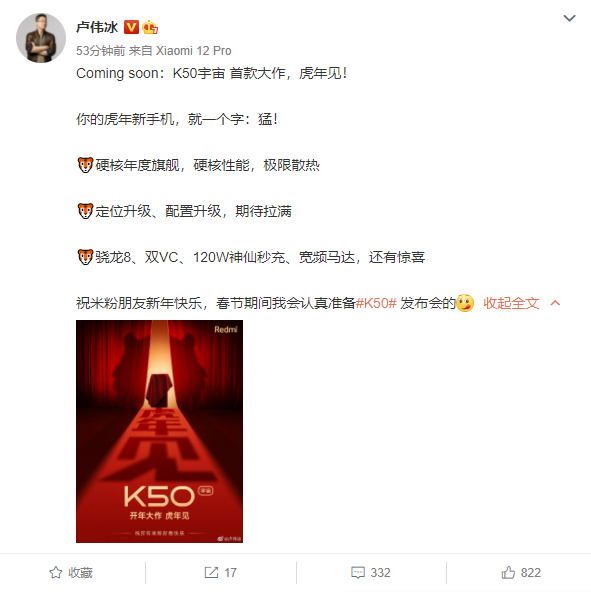Collapse post with 收起全文 link
Viewport: 591px width, 592px height.
pyautogui.click(x=511, y=303)
